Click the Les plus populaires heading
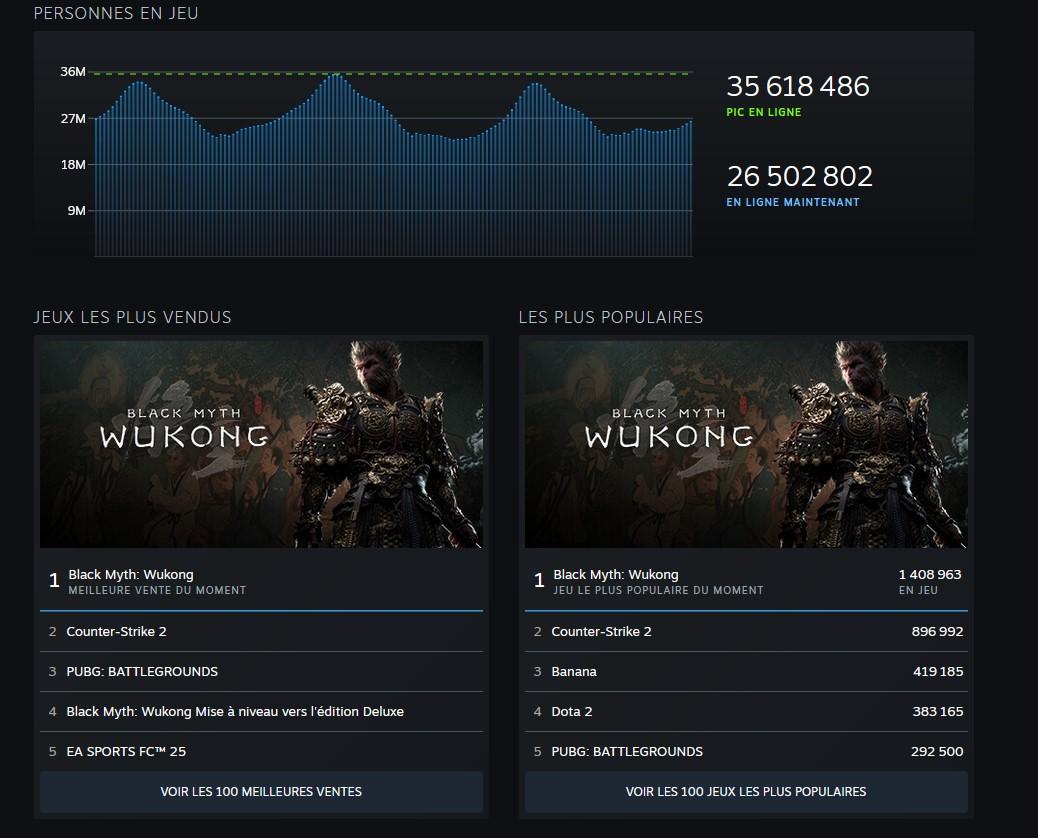 [610, 317]
